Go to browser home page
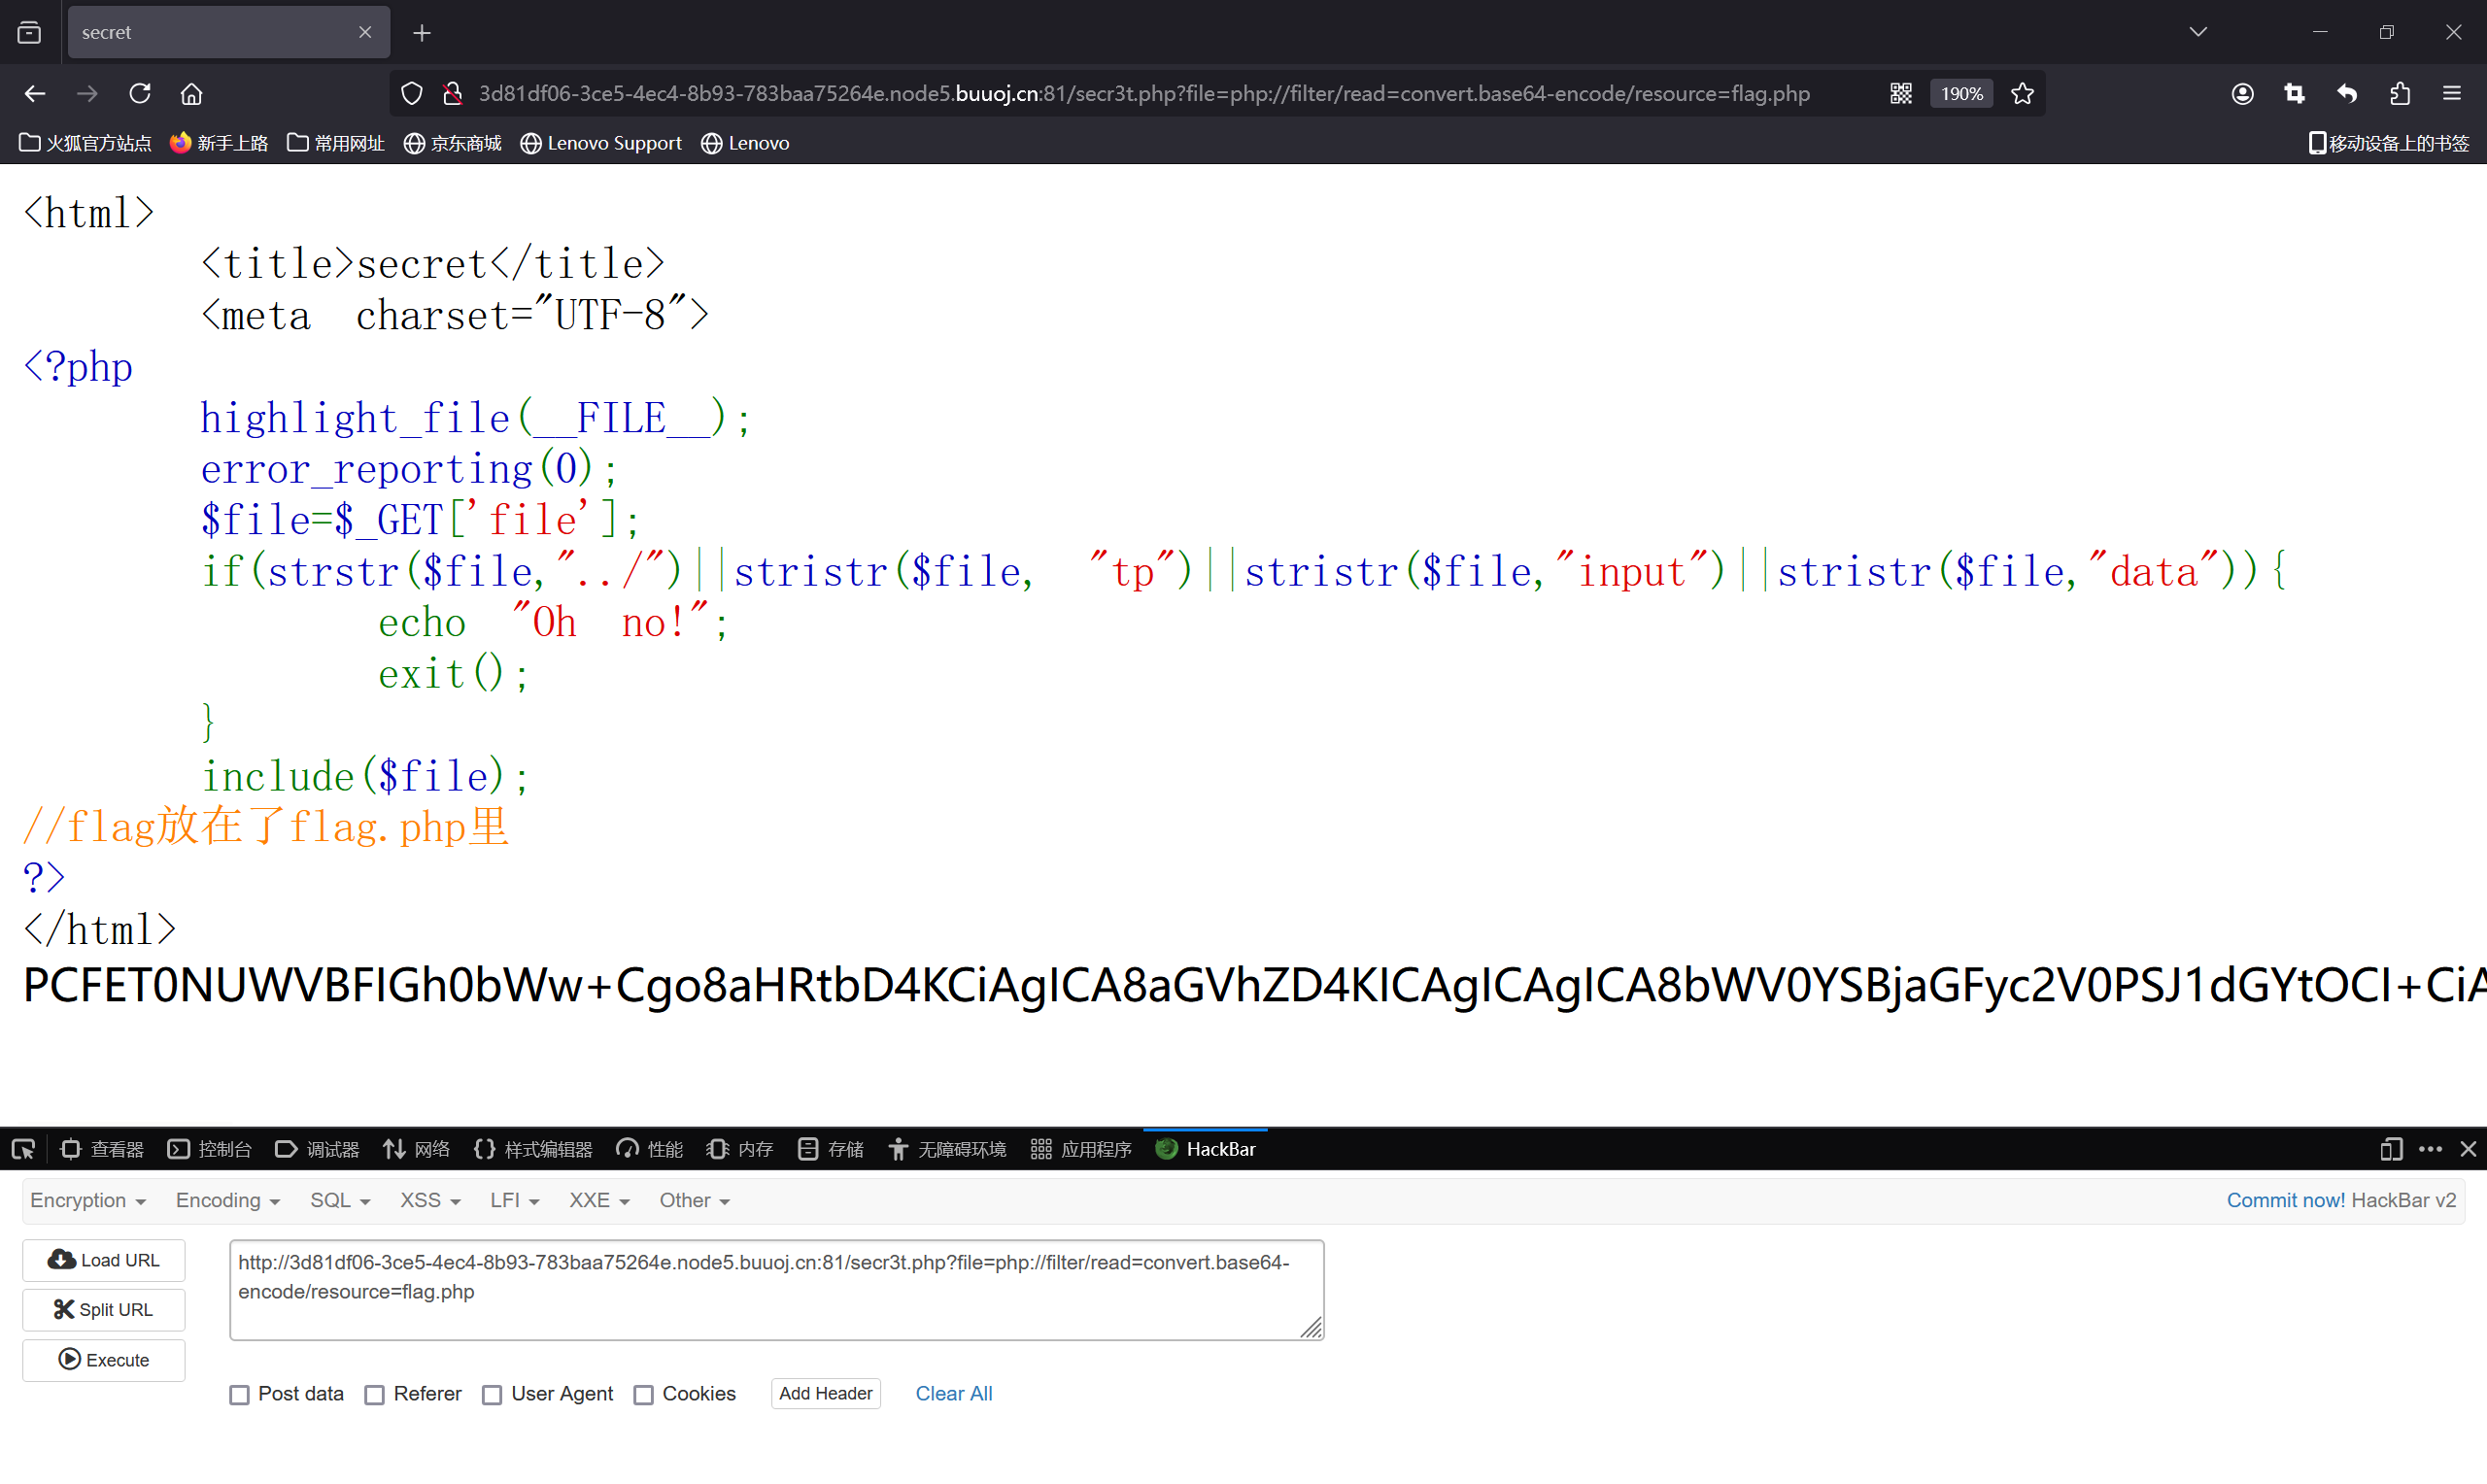Viewport: 2487px width, 1484px height. 191,93
